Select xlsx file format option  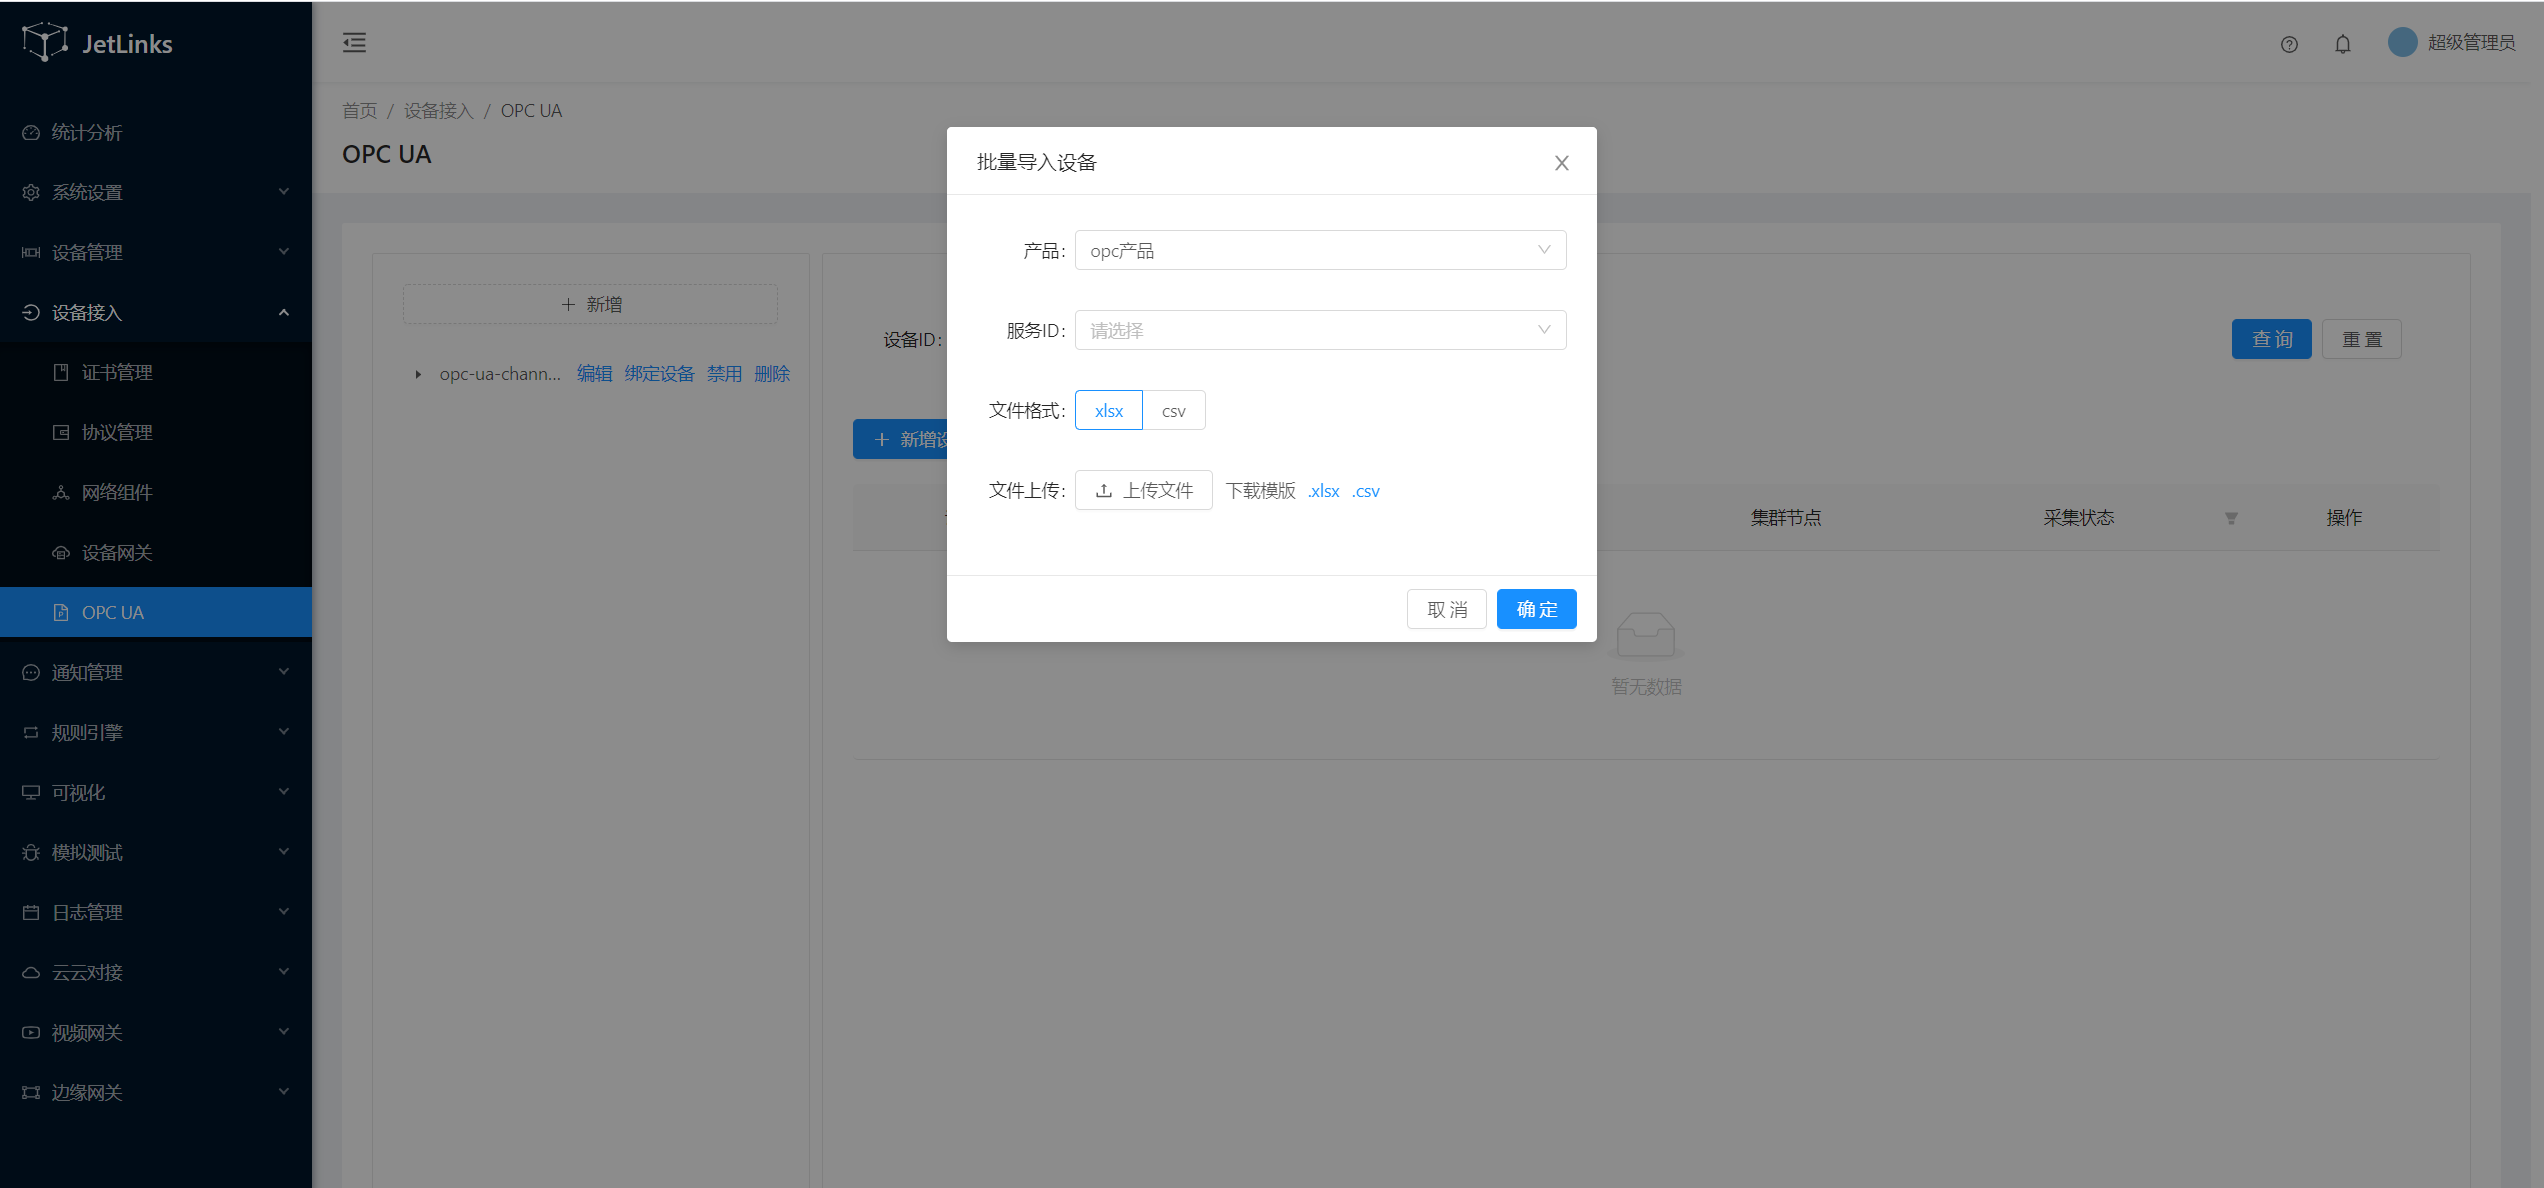point(1107,411)
